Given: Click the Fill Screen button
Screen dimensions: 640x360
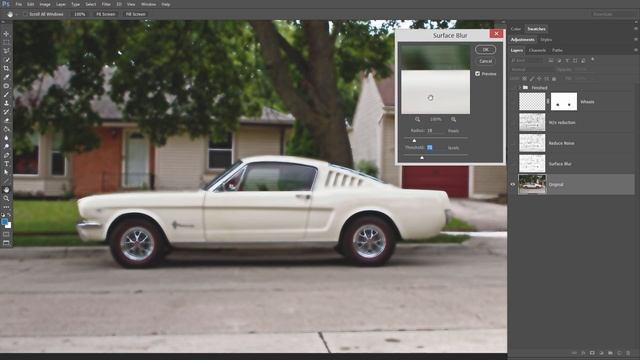Looking at the screenshot, I should pos(136,14).
